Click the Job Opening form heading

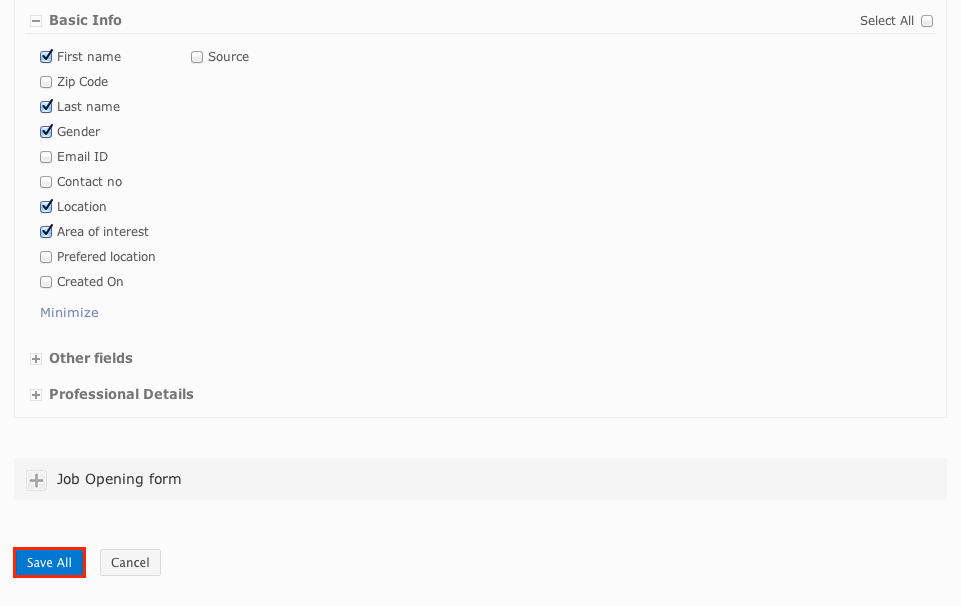coord(119,479)
